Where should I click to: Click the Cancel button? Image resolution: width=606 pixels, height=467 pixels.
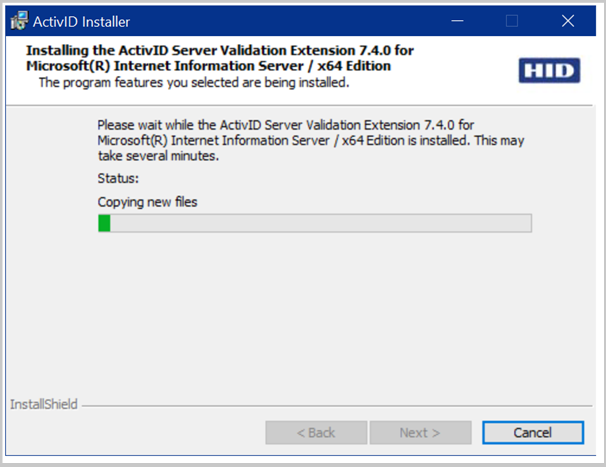click(x=533, y=433)
